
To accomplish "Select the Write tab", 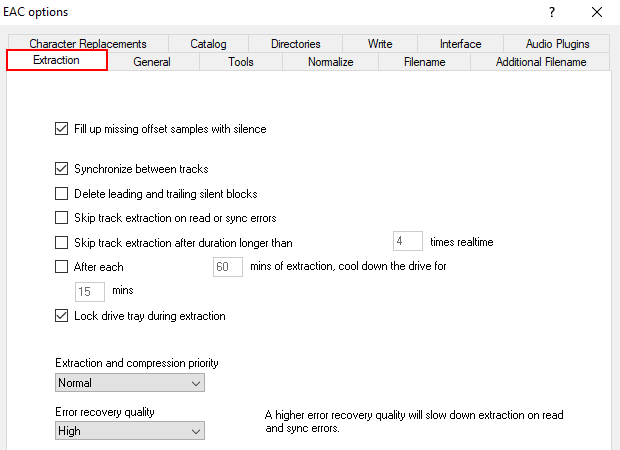I will 380,43.
